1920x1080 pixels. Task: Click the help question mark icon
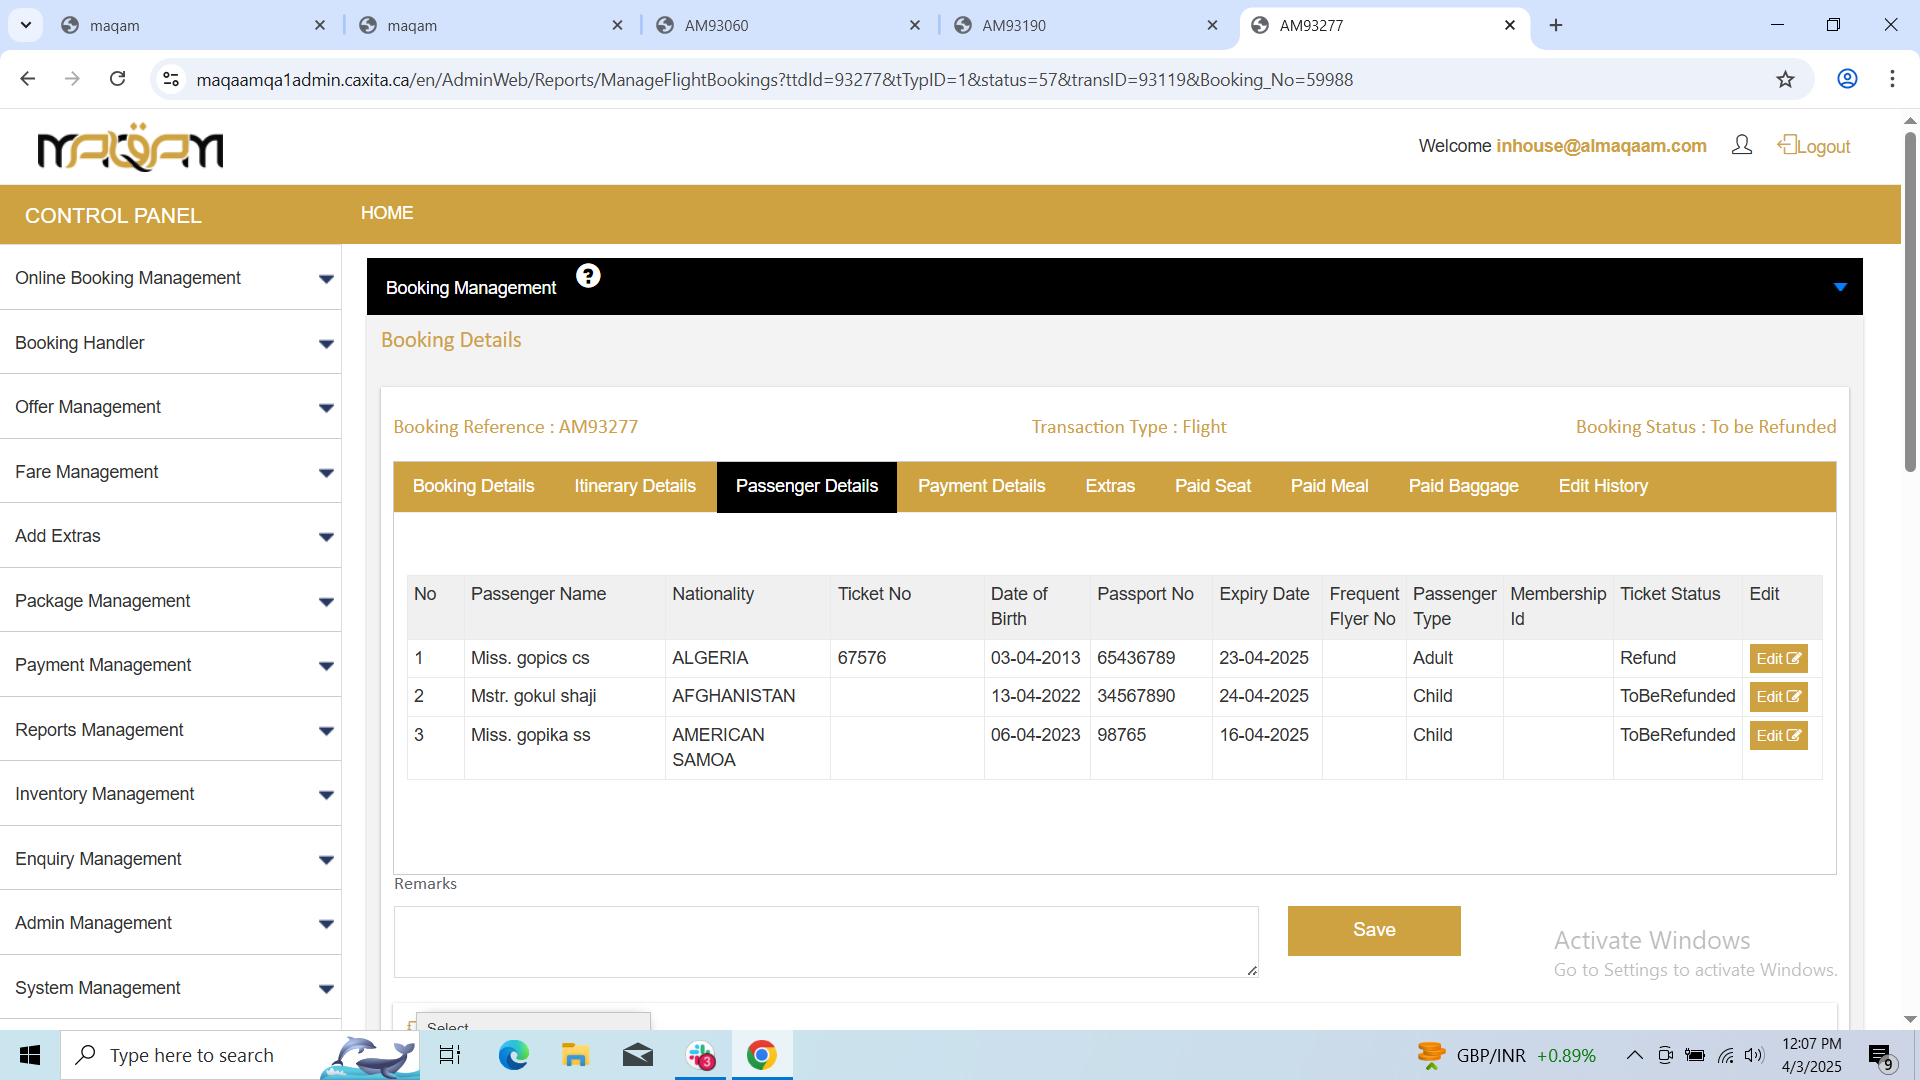coord(588,276)
